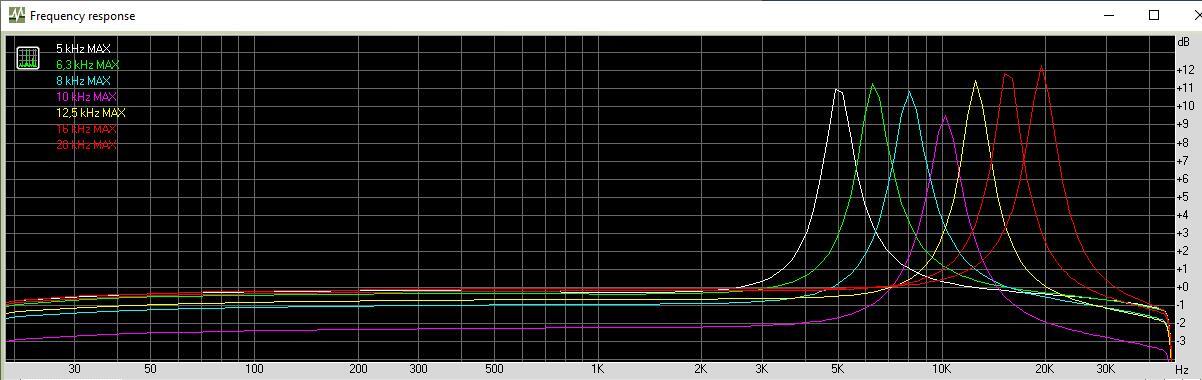The image size is (1202, 380).
Task: Click the 5K frequency axis label
Action: [838, 369]
